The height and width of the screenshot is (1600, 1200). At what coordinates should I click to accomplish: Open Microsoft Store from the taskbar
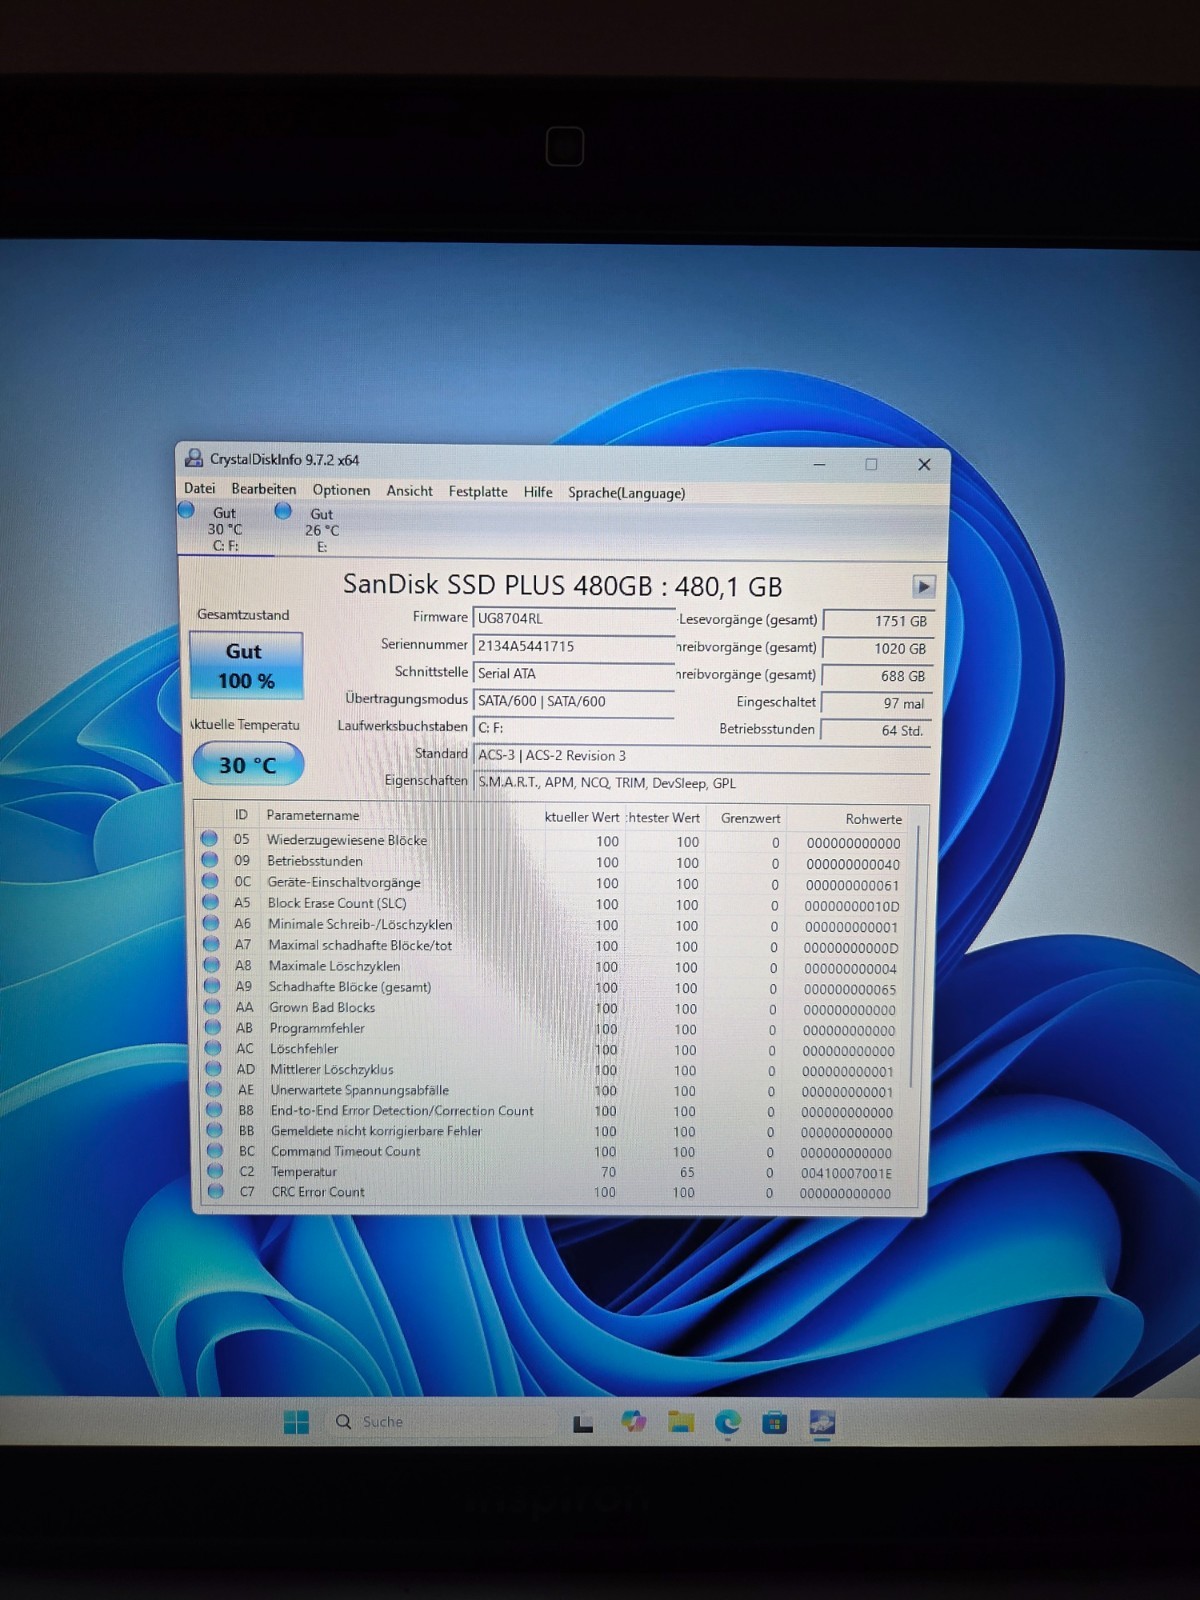pyautogui.click(x=775, y=1422)
